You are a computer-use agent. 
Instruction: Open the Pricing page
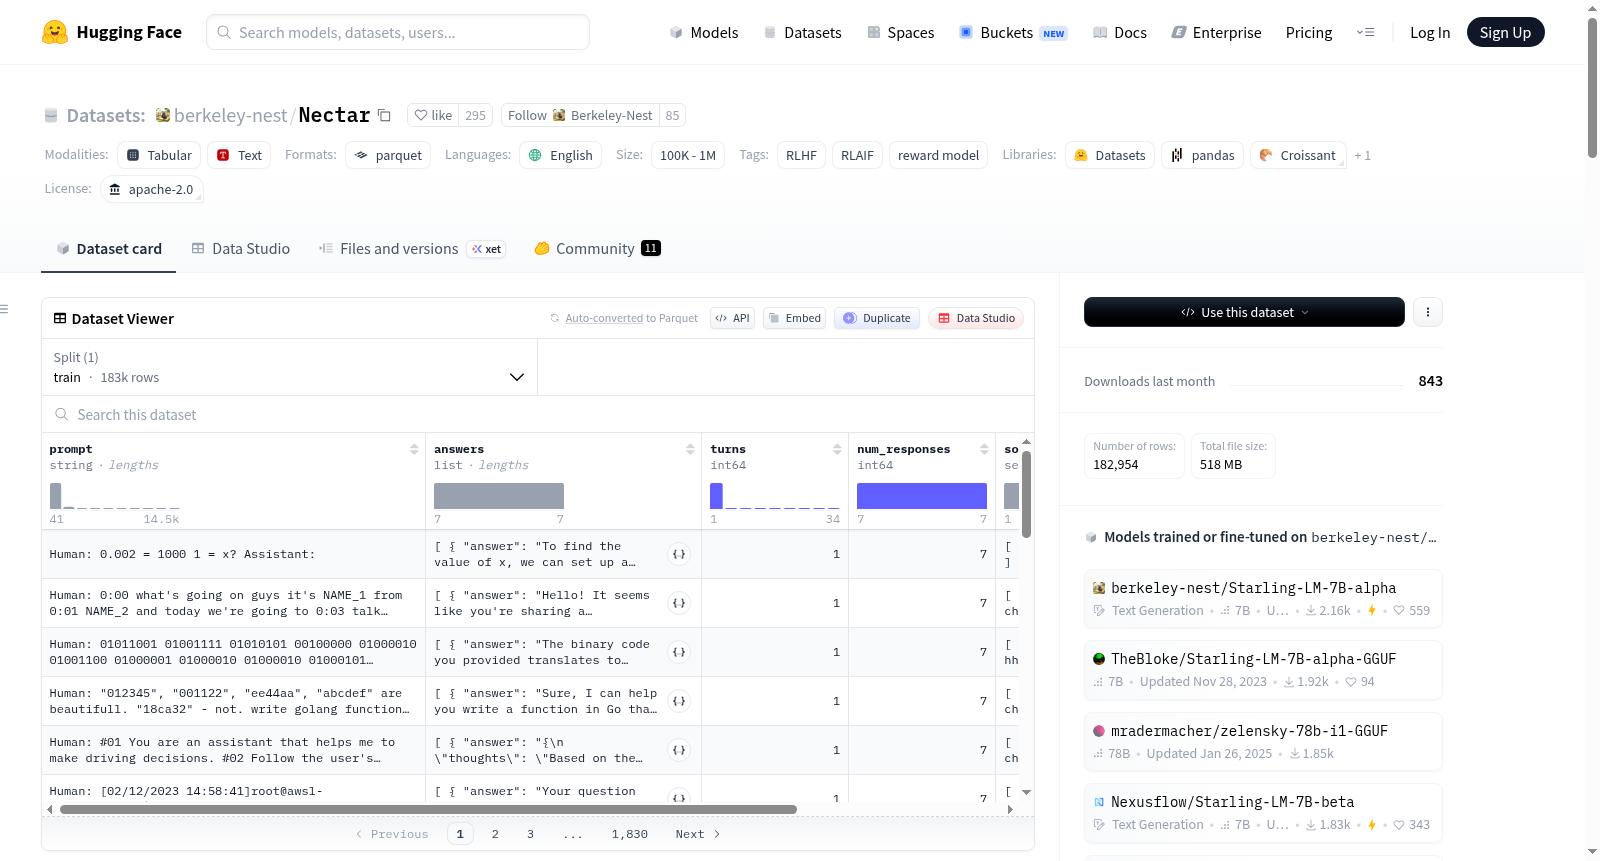pos(1309,33)
